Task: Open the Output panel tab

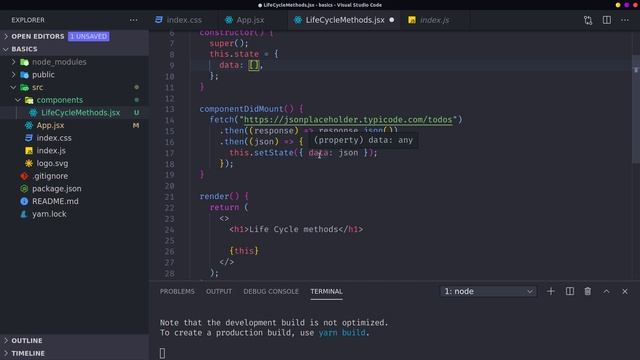Action: click(219, 291)
